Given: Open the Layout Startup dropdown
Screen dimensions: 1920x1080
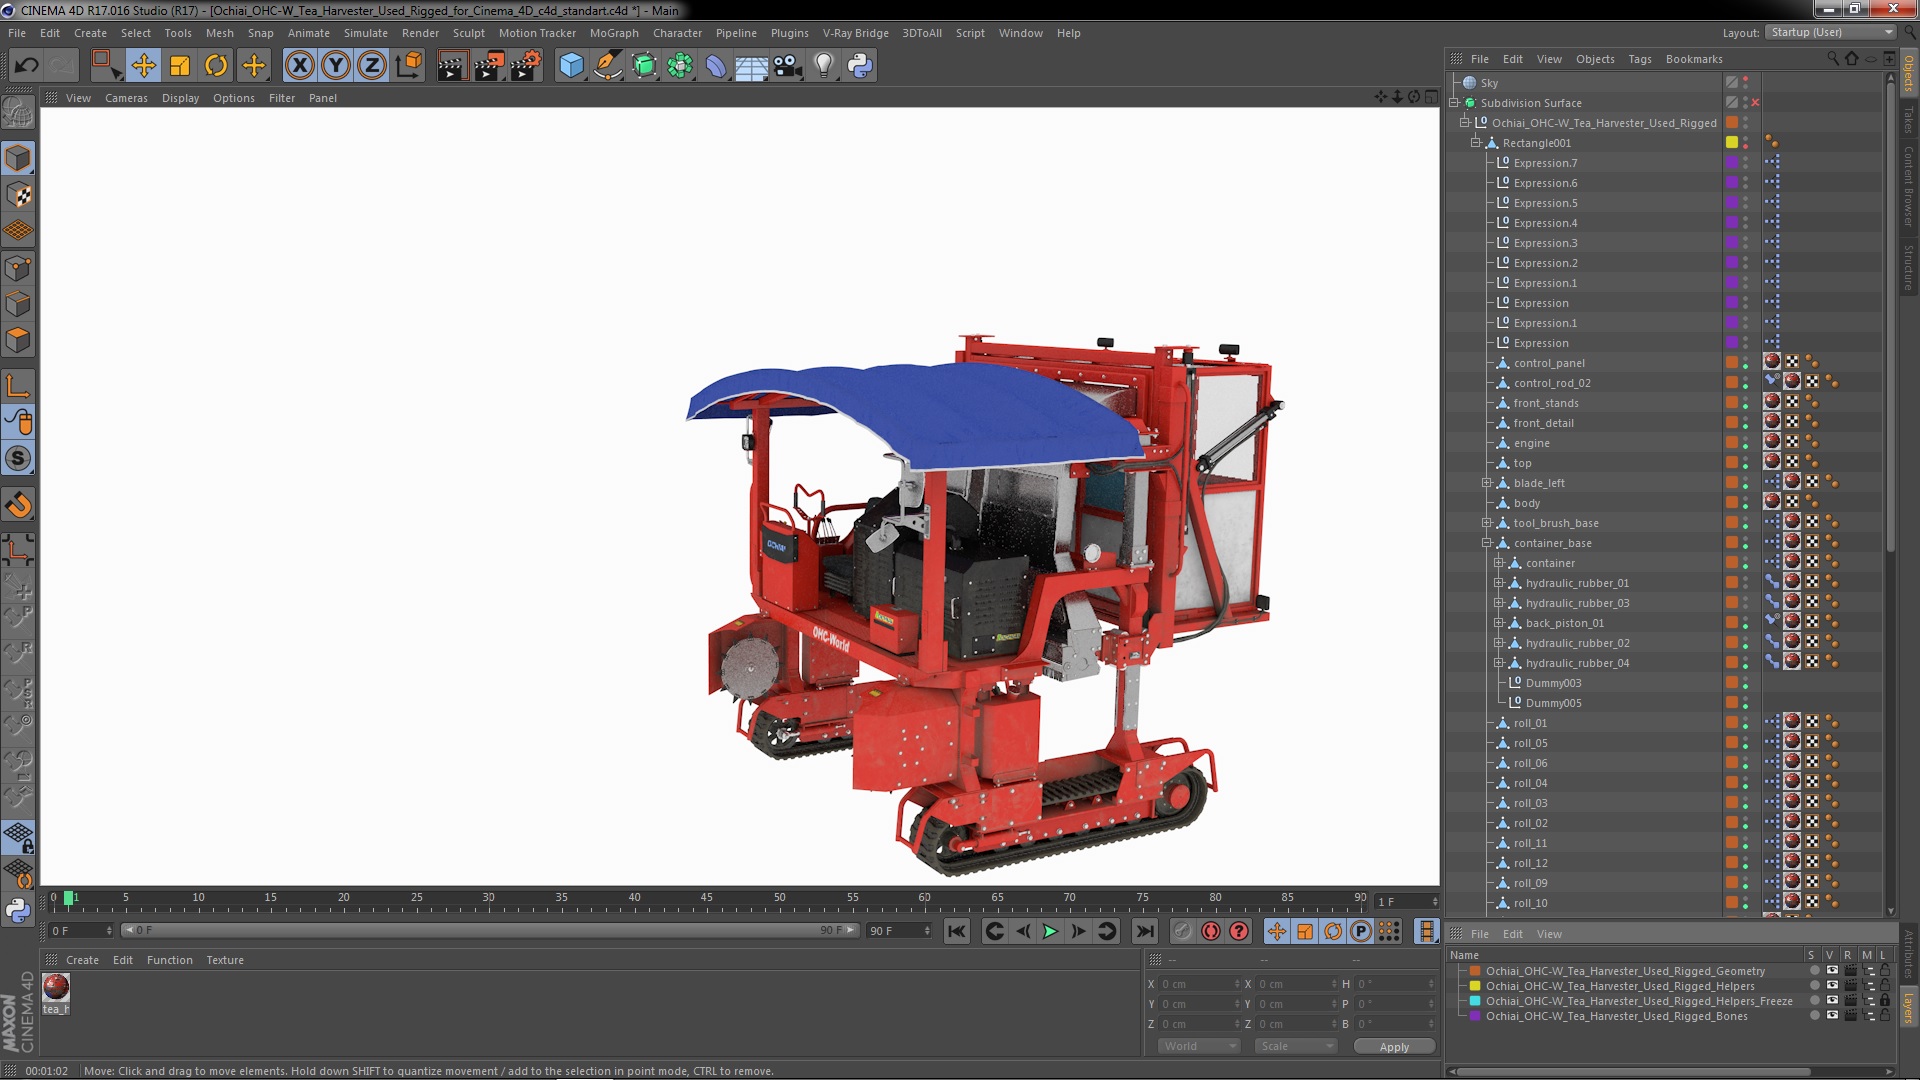Looking at the screenshot, I should click(1830, 32).
